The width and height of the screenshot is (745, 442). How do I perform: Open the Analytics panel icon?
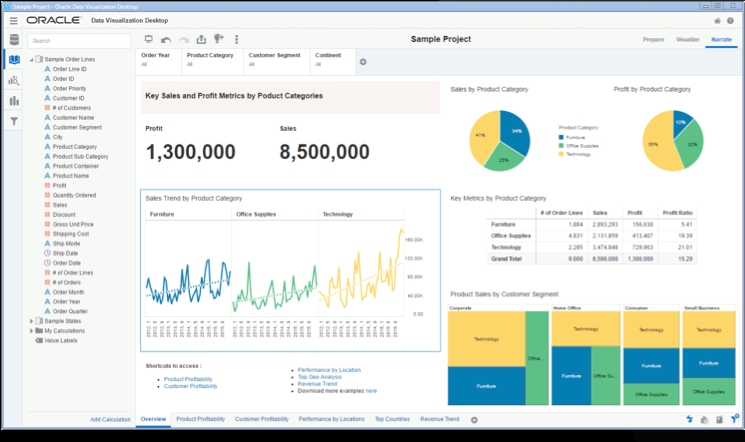14,81
